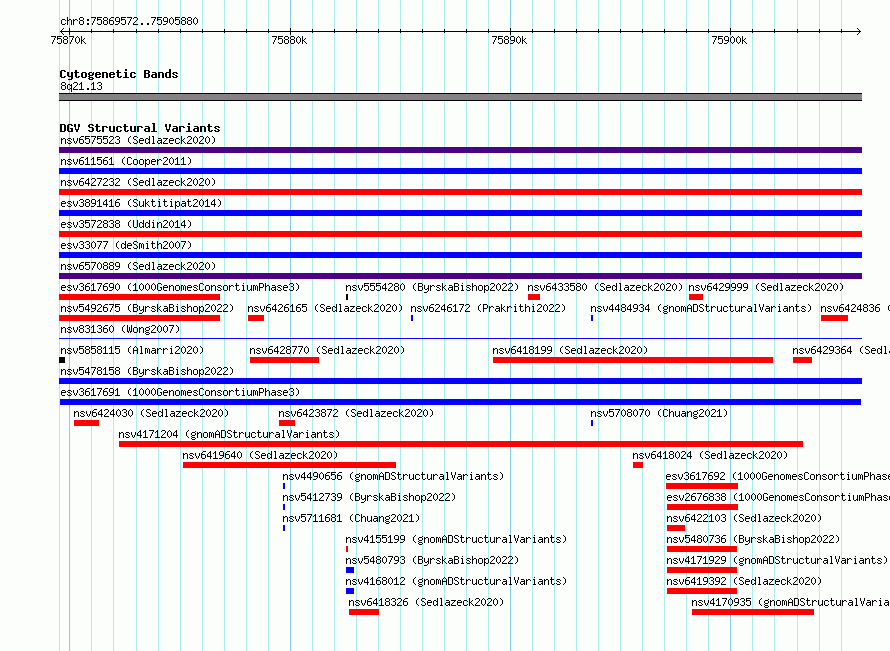Select the nsv831360 (Wong2007) label

[120, 329]
